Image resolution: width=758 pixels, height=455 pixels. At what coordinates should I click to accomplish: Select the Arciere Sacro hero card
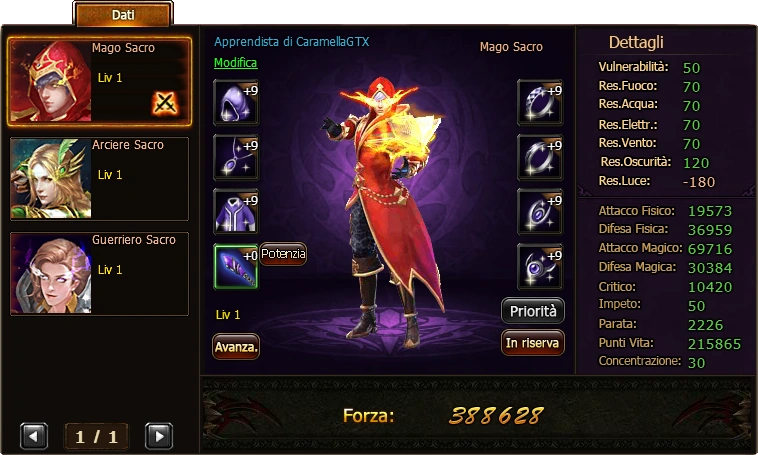[100, 178]
